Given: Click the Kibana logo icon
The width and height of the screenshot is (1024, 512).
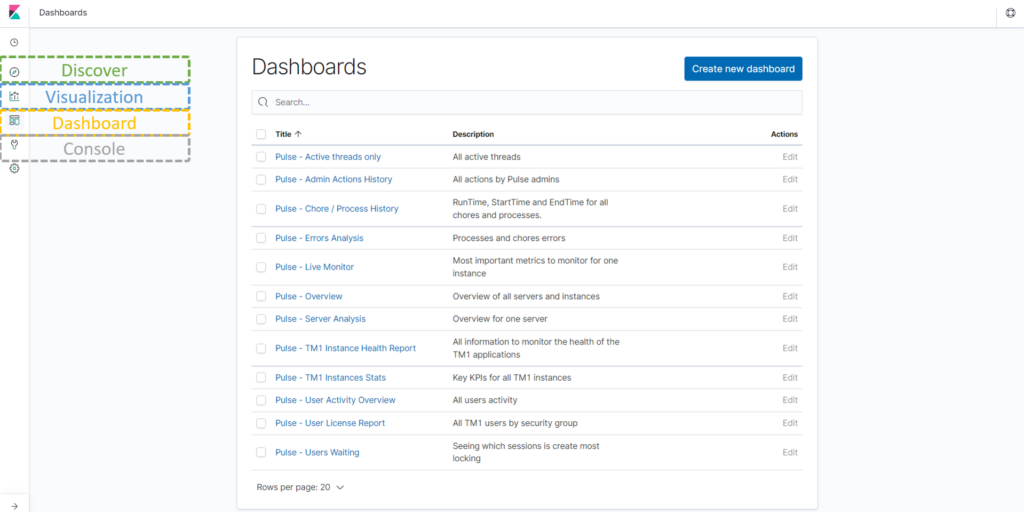Looking at the screenshot, I should click(14, 13).
